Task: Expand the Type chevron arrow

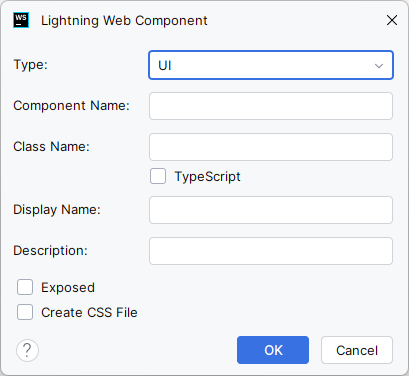Action: [379, 66]
